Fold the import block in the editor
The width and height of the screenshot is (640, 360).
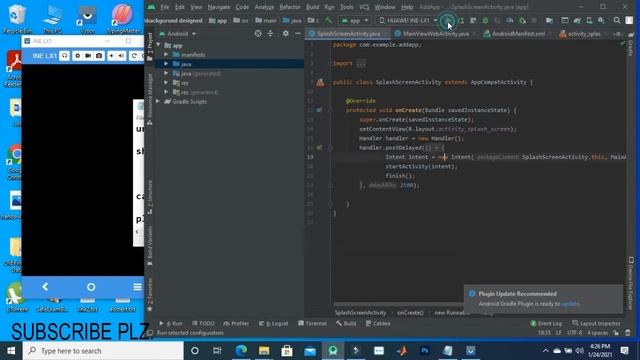pos(330,63)
